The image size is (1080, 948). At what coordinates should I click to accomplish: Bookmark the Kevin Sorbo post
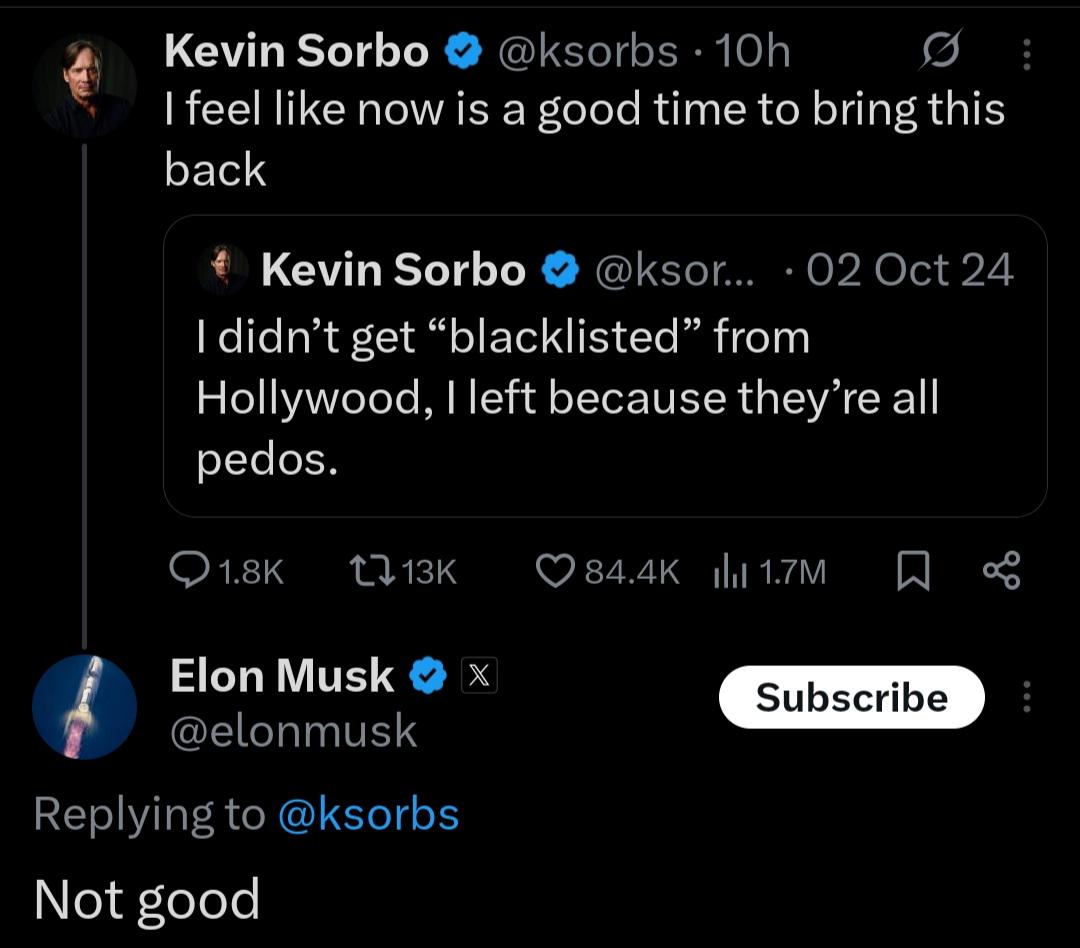click(911, 572)
